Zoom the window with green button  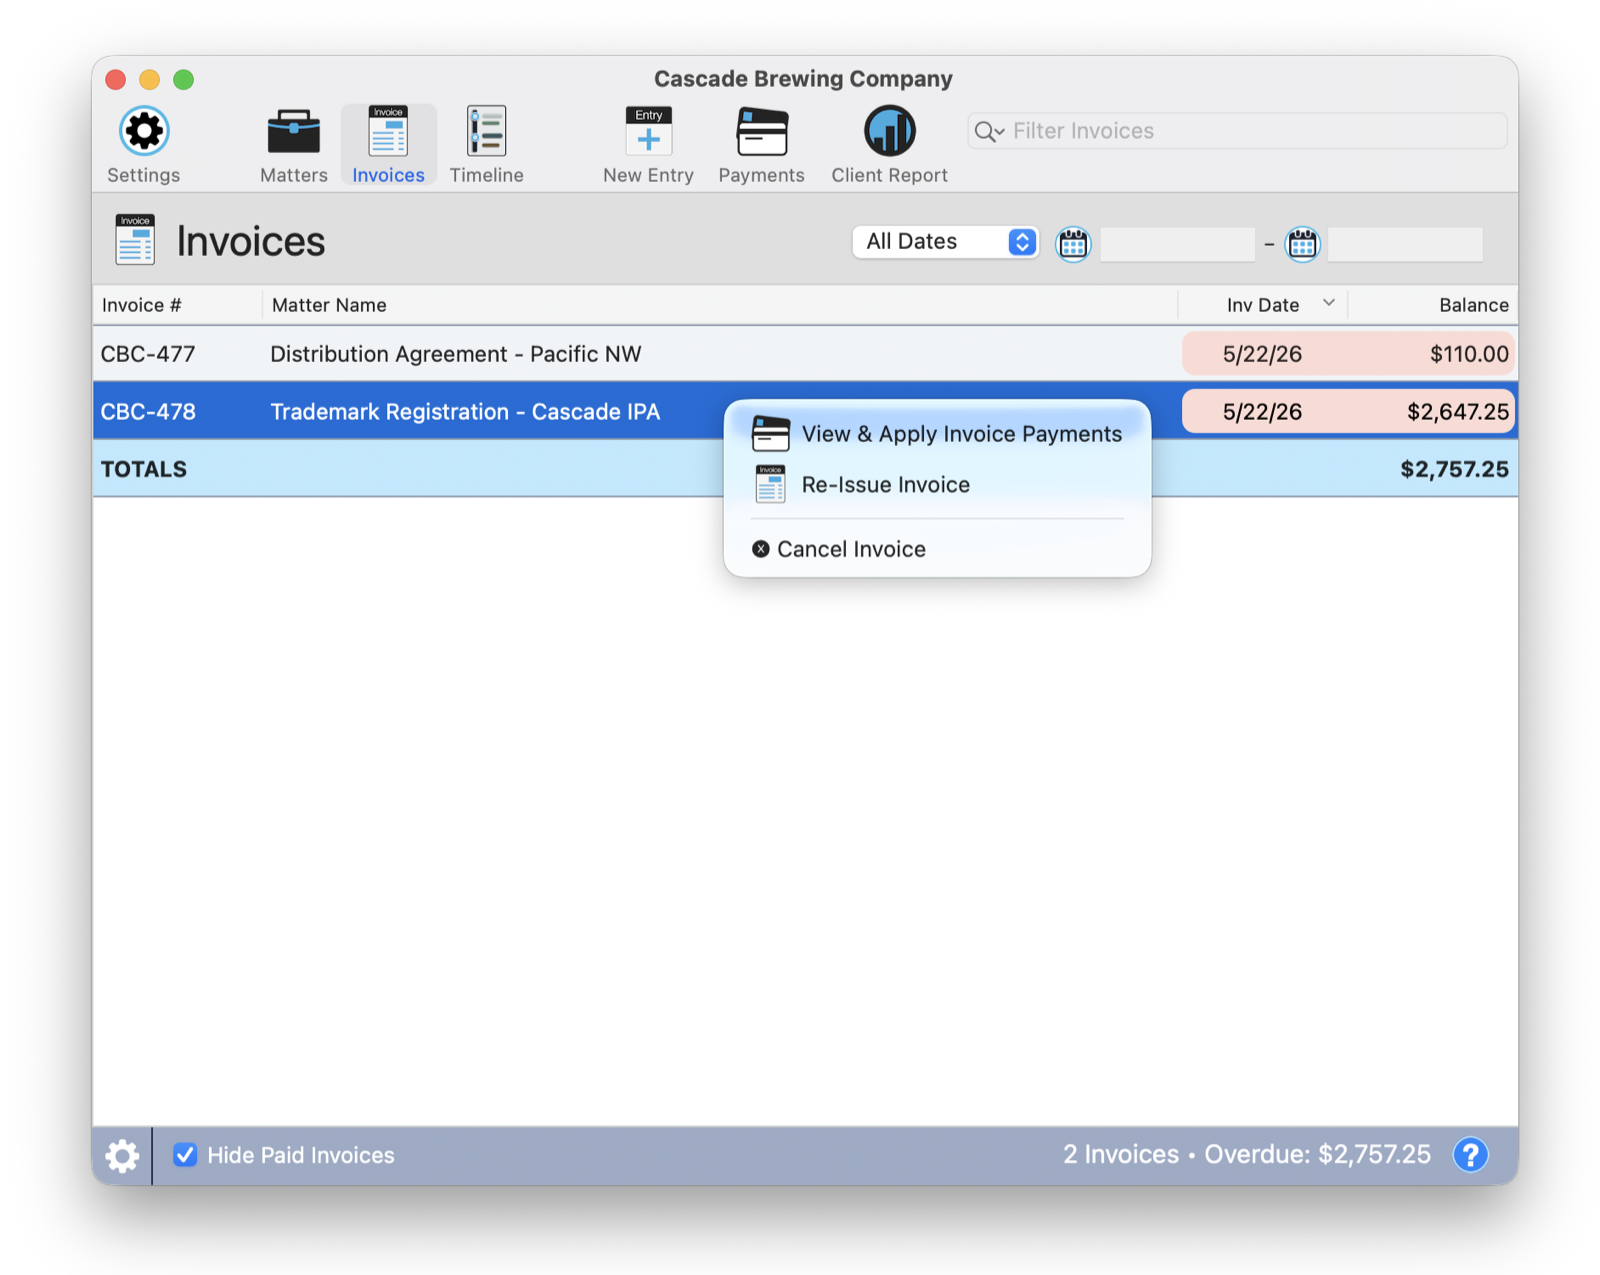click(184, 79)
